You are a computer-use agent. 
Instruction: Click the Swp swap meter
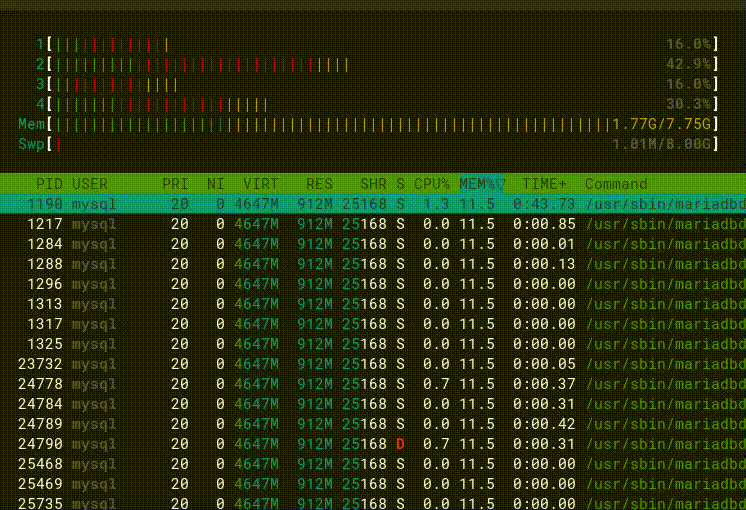tap(382, 144)
